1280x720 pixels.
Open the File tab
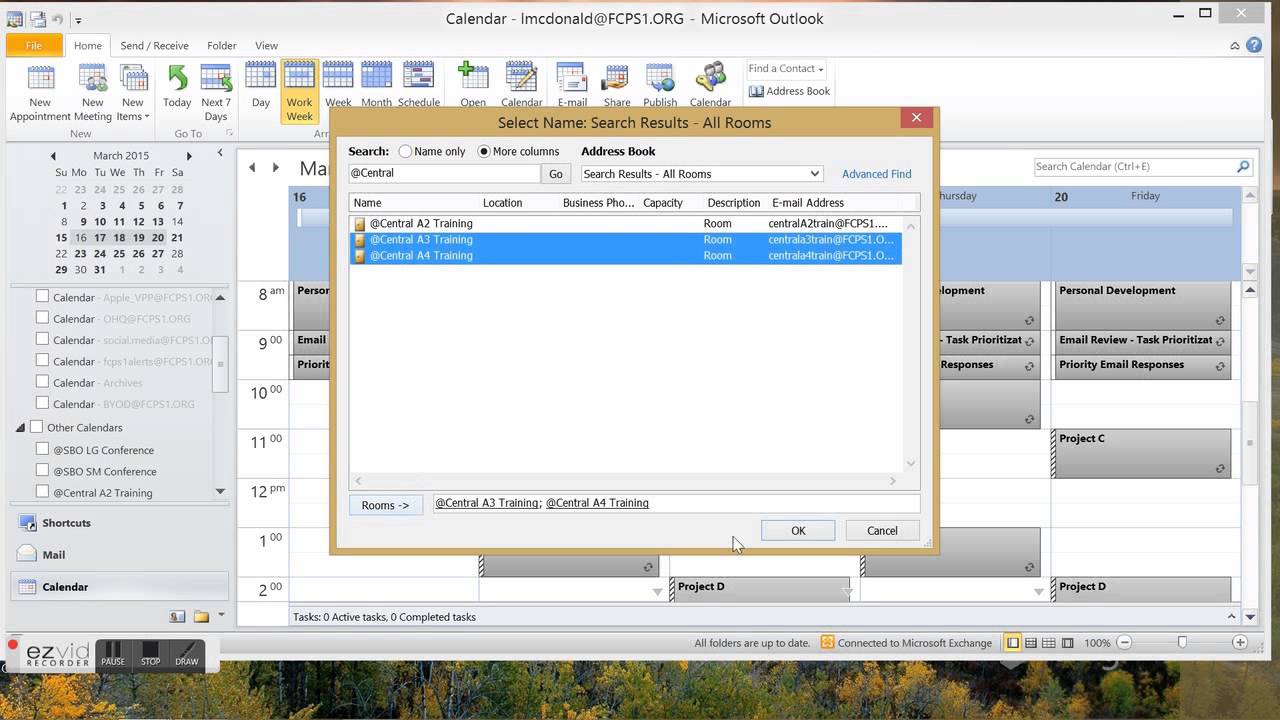(x=34, y=45)
